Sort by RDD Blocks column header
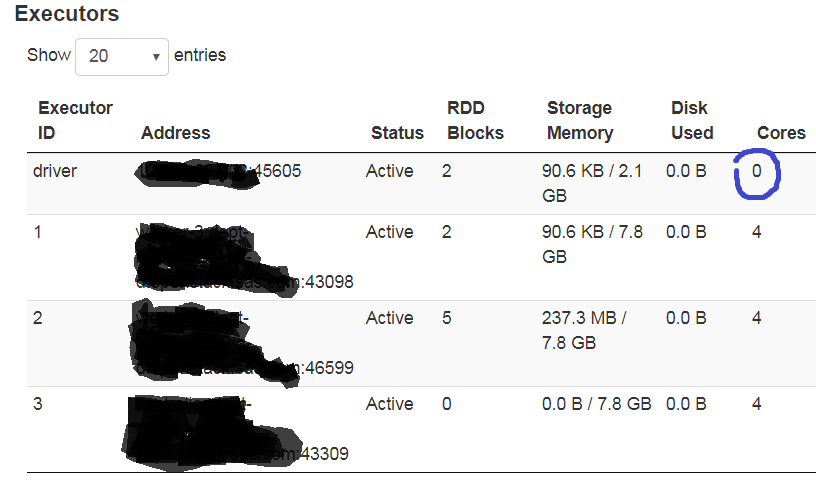 click(475, 120)
